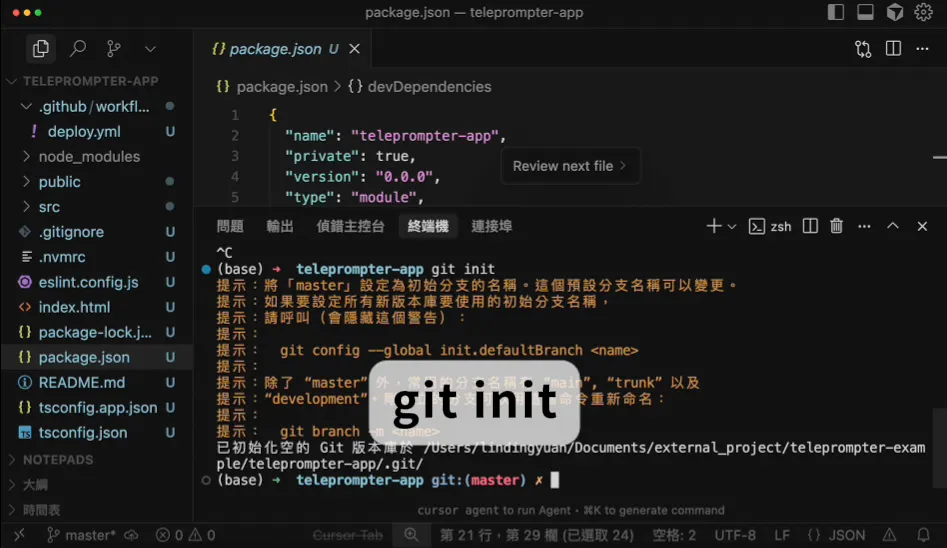Expand the 時間表 timeline section
This screenshot has height=548, width=947.
click(41, 510)
